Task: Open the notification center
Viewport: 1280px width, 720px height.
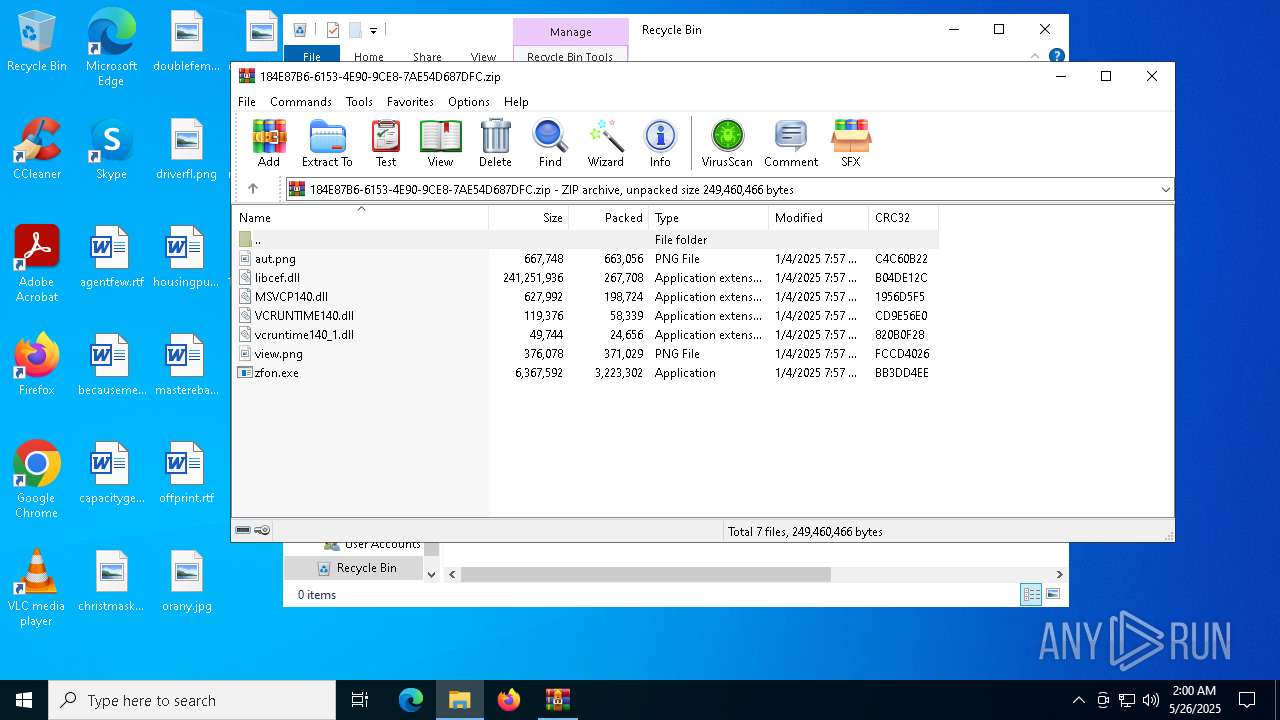Action: click(1247, 700)
